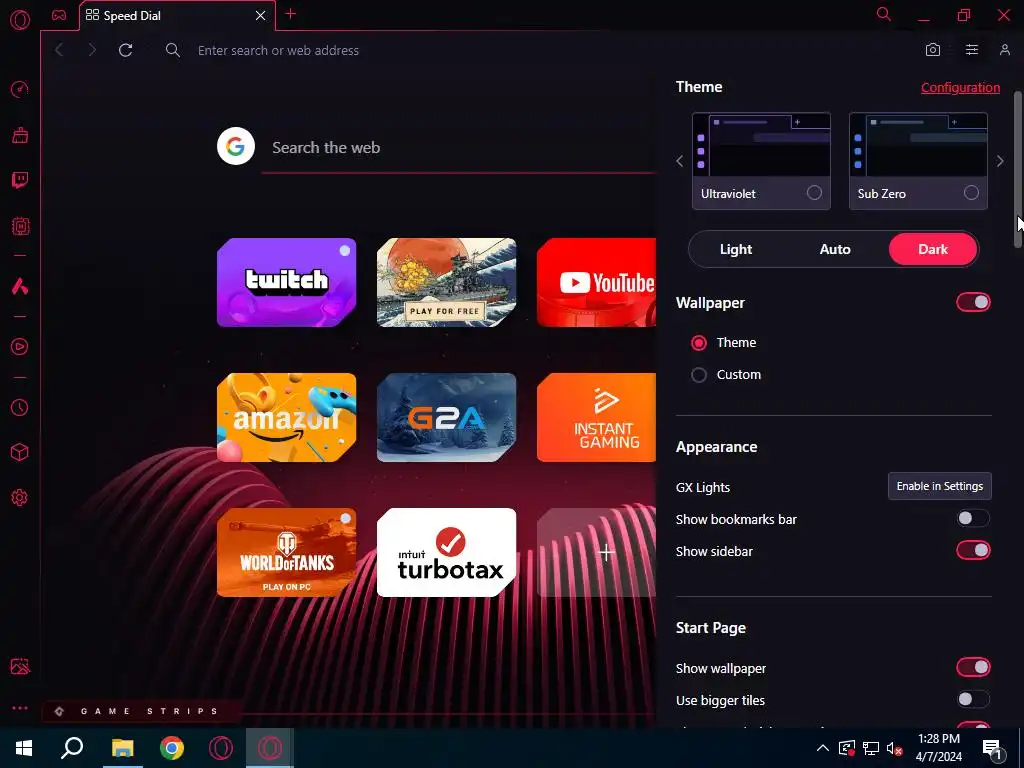Viewport: 1024px width, 768px height.
Task: Click the Search the web box
Action: pos(458,148)
